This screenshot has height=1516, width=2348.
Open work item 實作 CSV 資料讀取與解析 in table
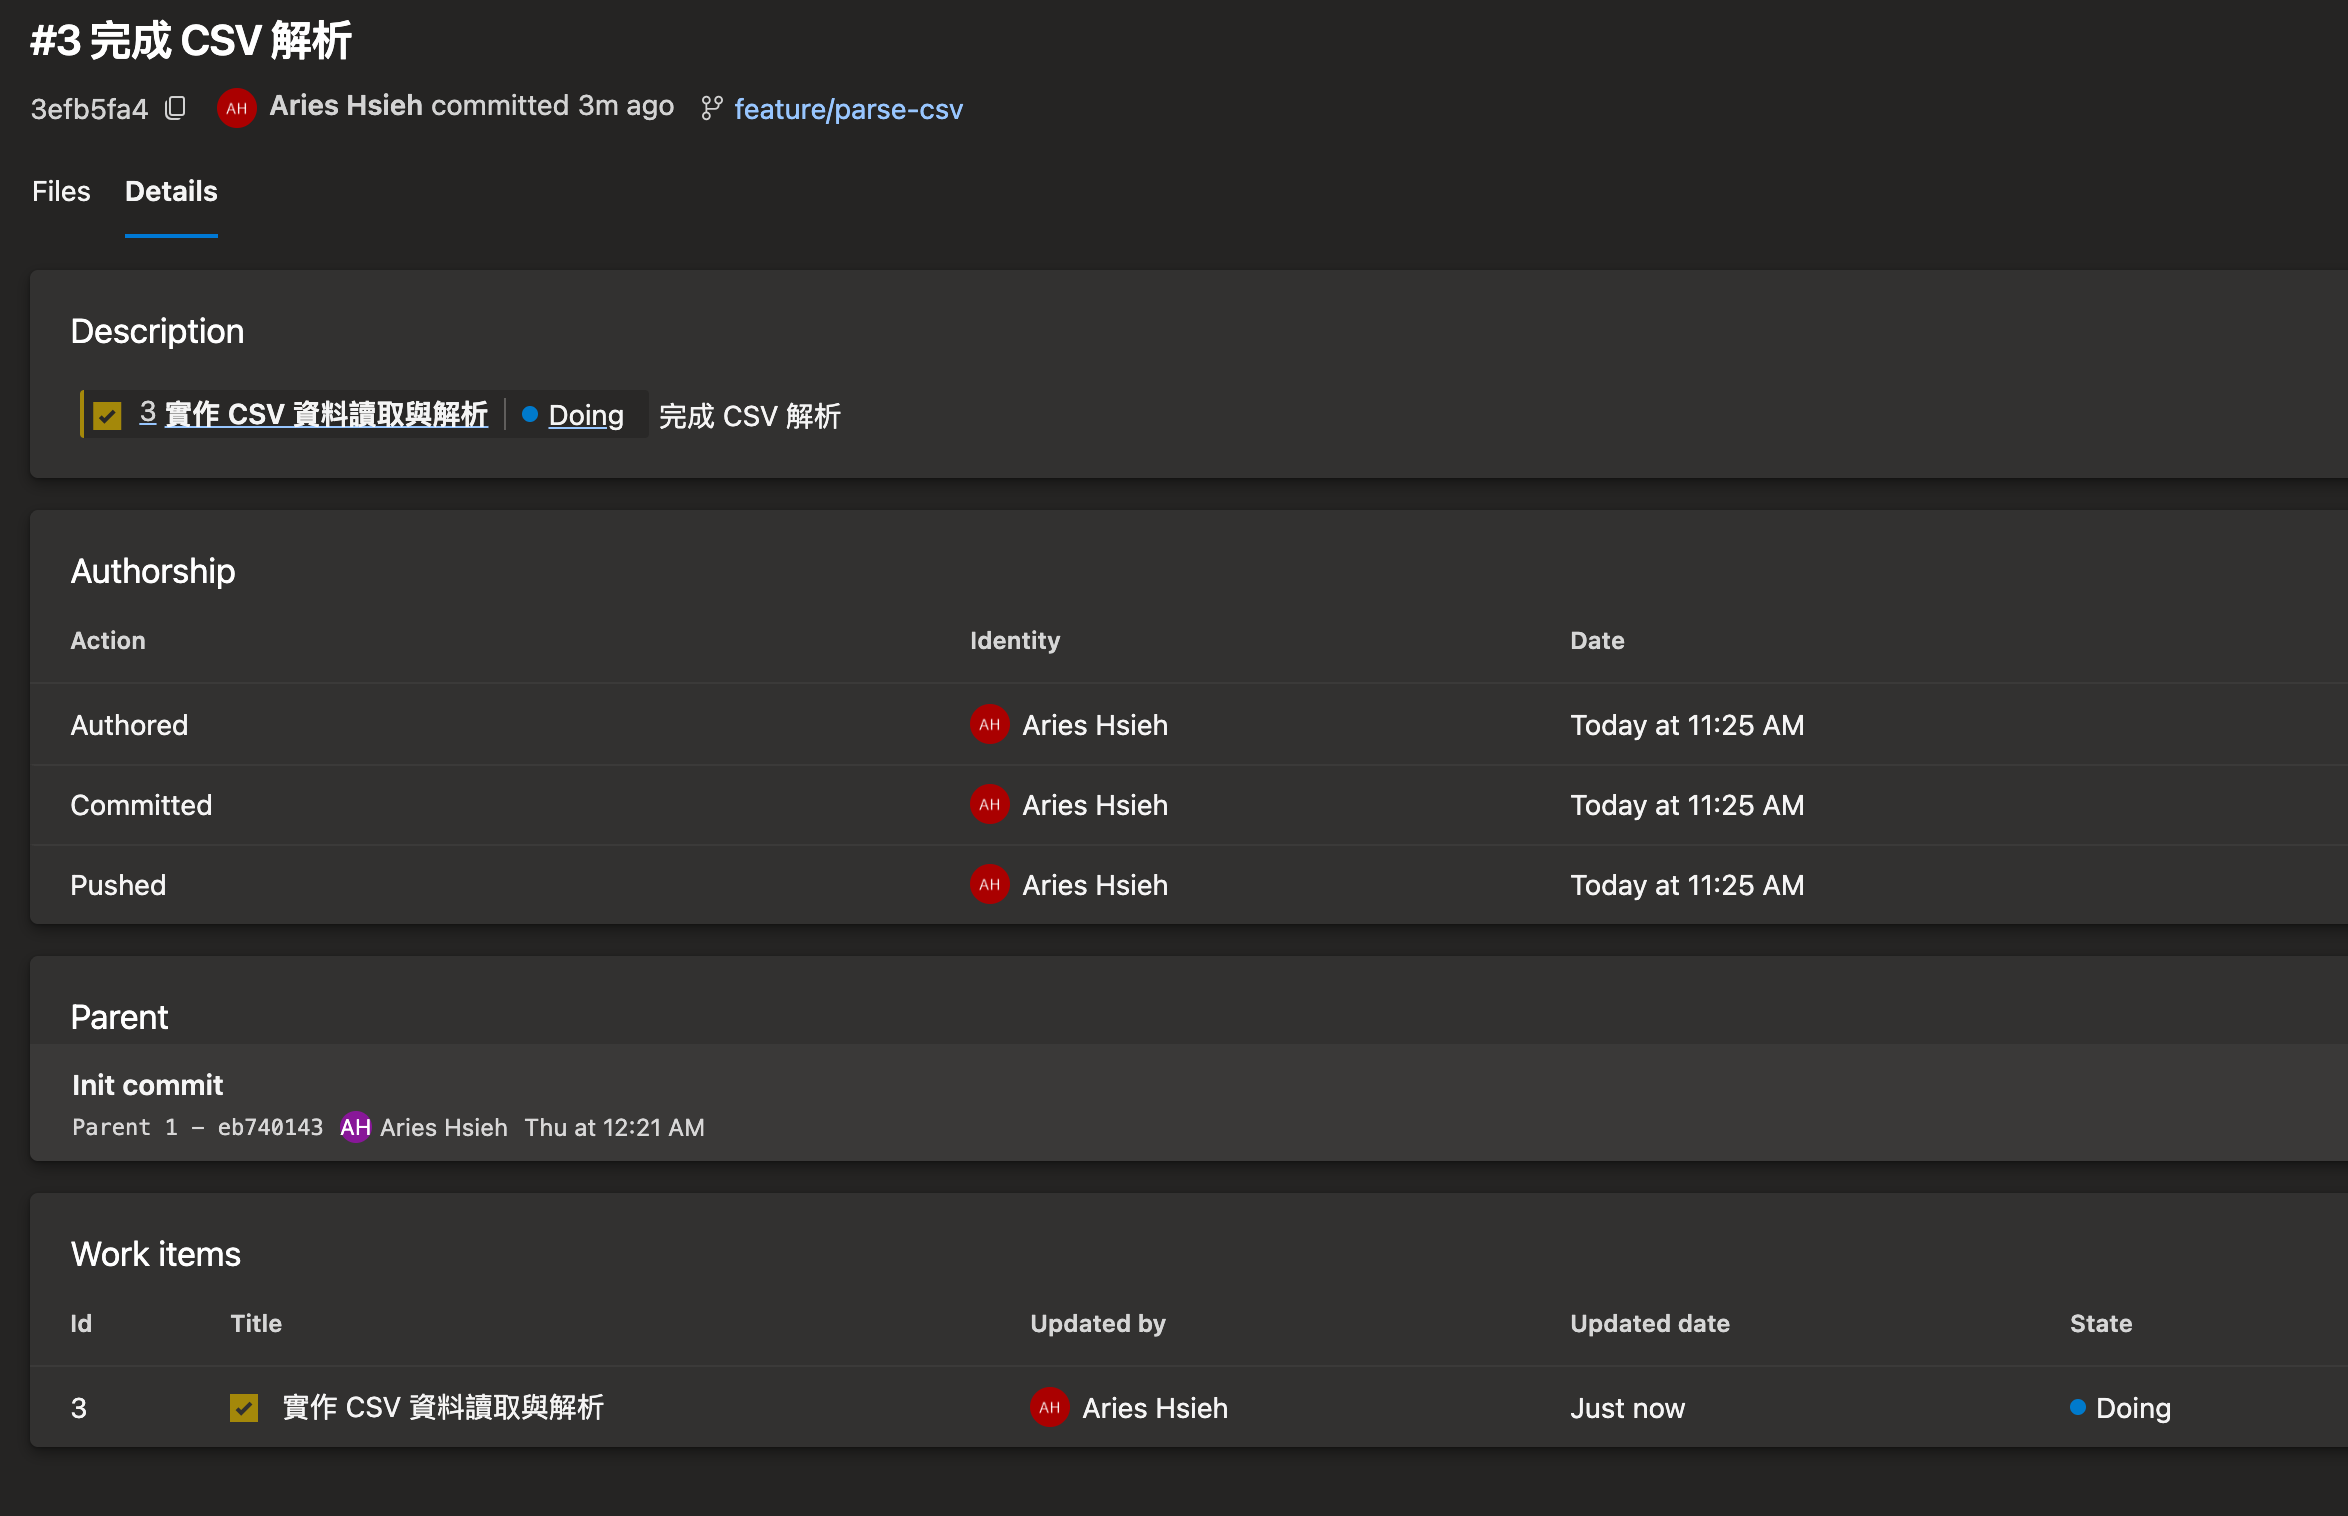443,1408
